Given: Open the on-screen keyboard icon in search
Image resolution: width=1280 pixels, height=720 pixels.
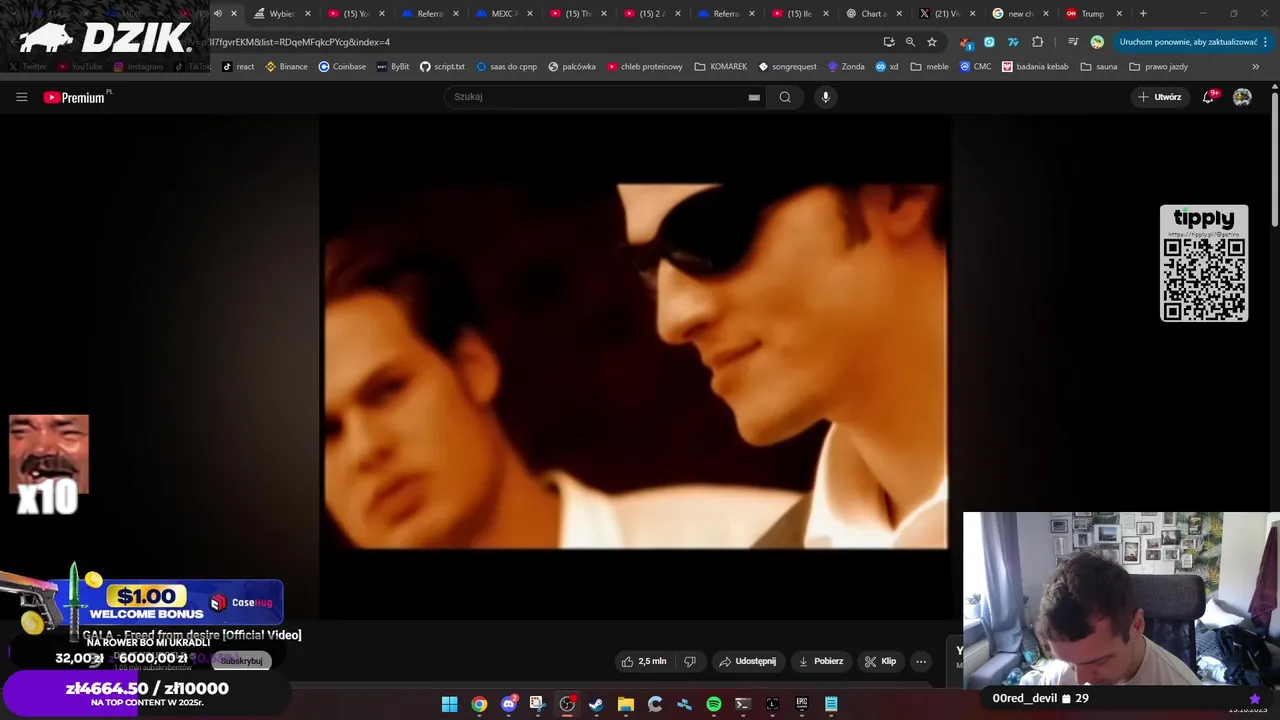Looking at the screenshot, I should (754, 97).
